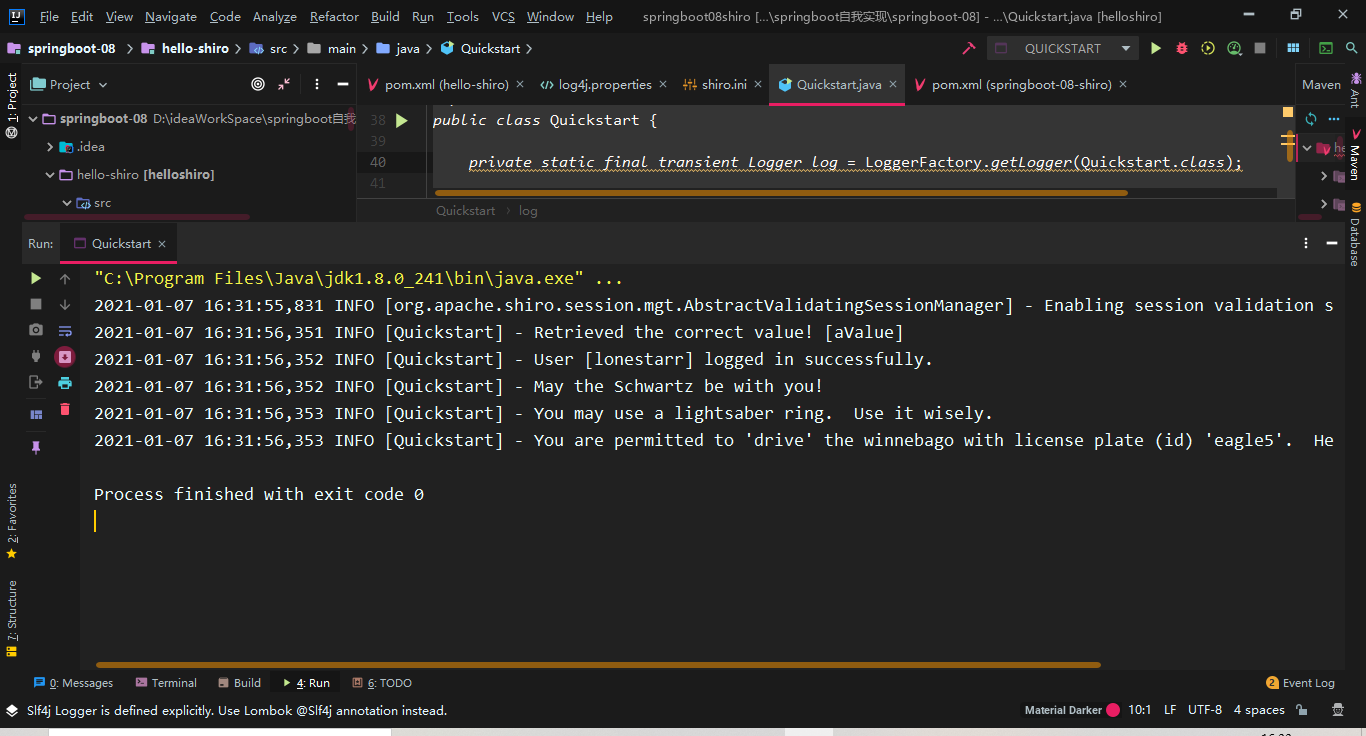Hide the Project panel
Viewport: 1366px width, 736px height.
coord(341,85)
